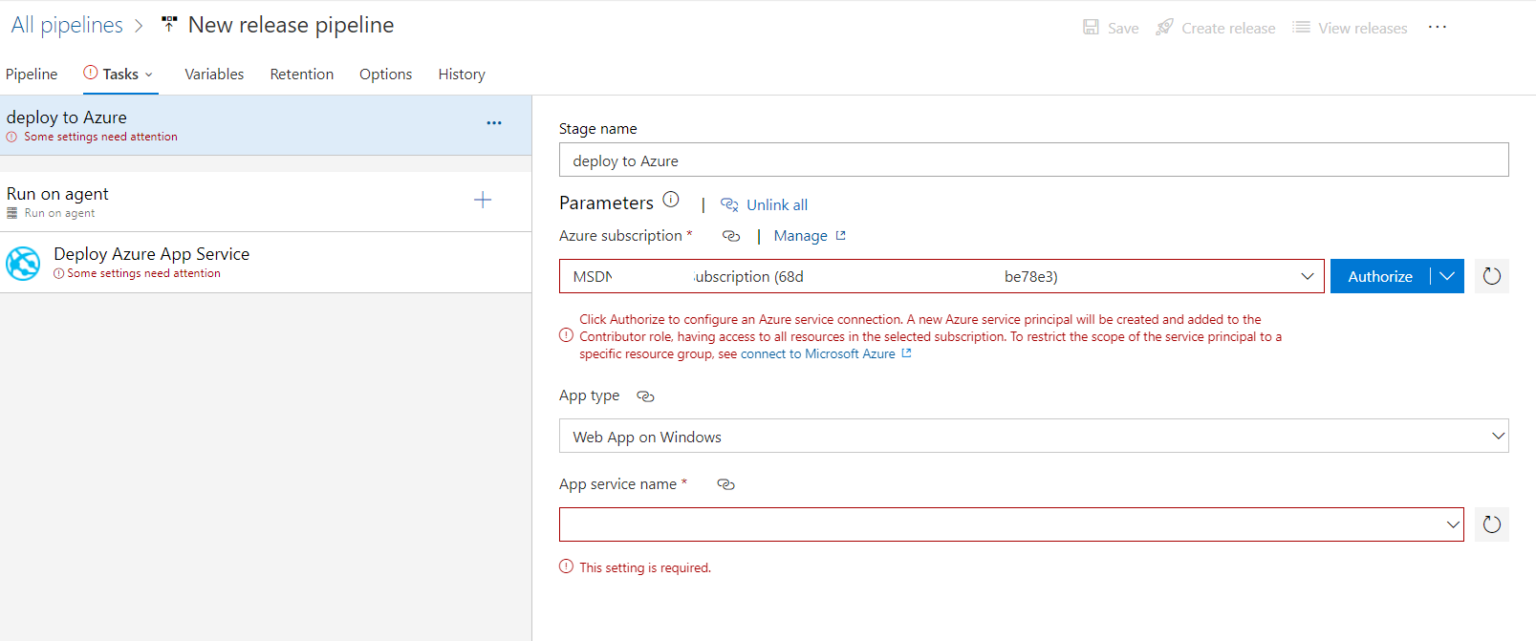
Task: Open the App service name dropdown
Action: pos(1452,524)
